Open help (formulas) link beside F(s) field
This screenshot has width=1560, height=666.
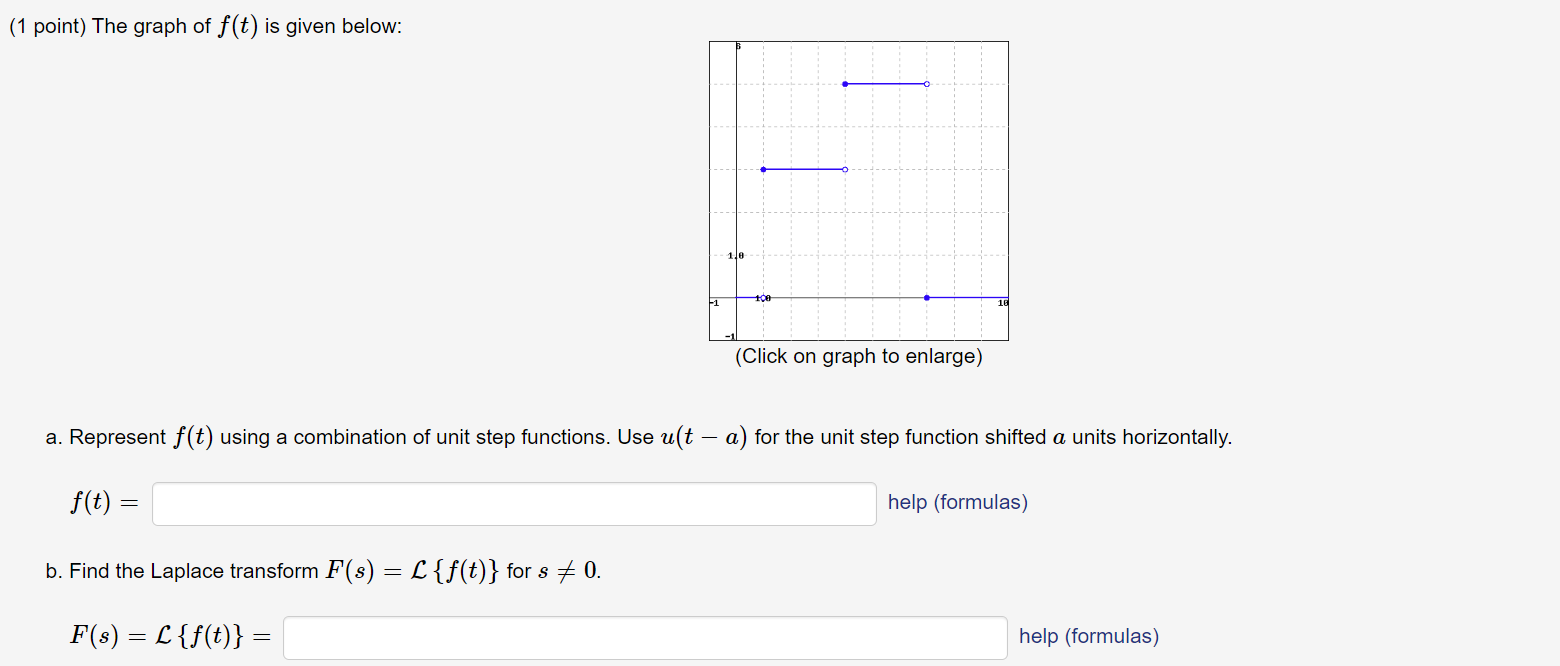point(1087,636)
